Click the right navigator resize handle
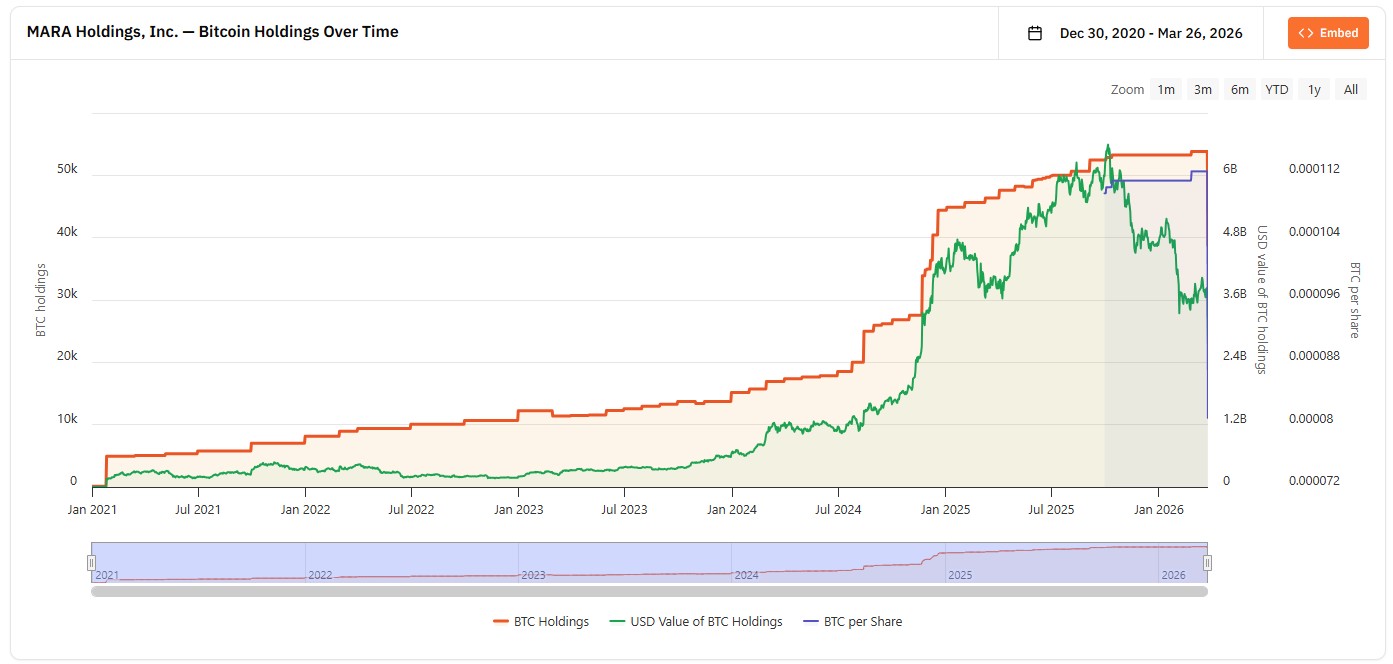 click(1206, 561)
